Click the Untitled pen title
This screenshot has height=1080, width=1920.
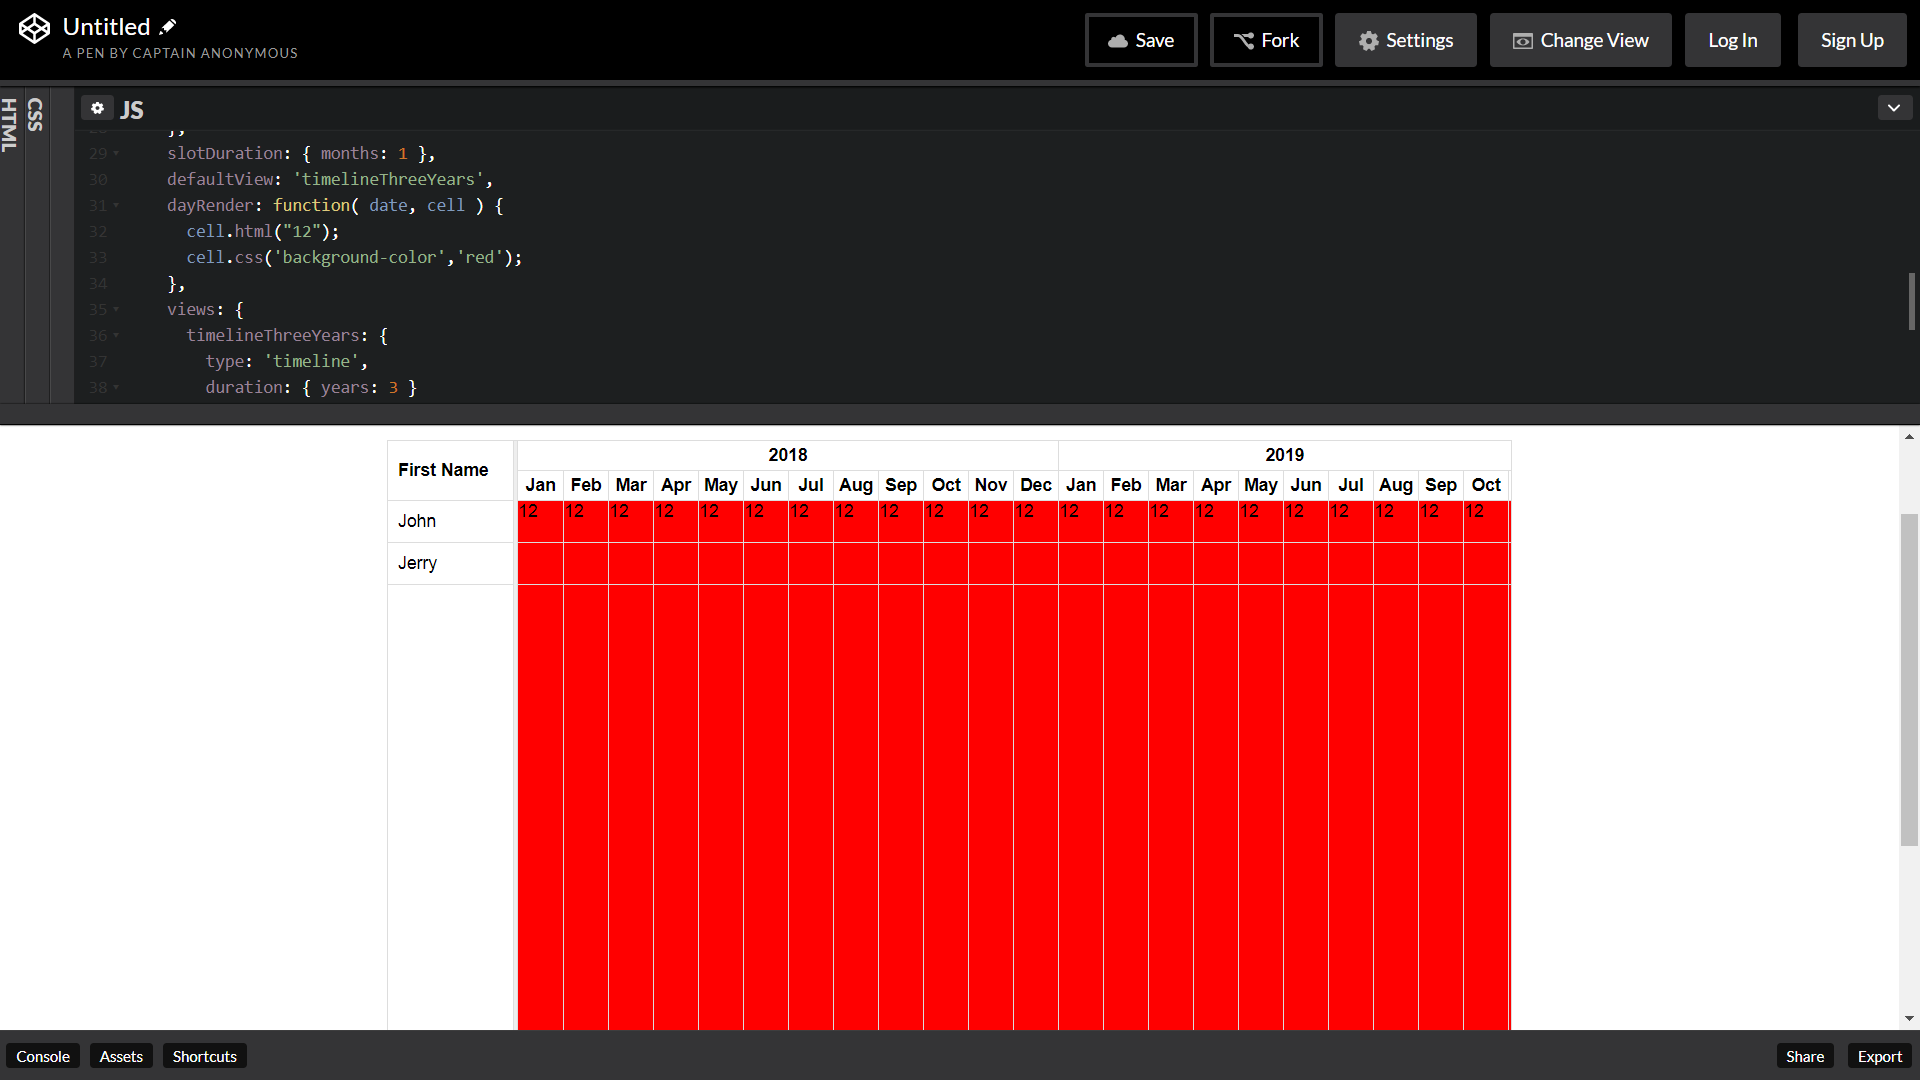(x=106, y=27)
